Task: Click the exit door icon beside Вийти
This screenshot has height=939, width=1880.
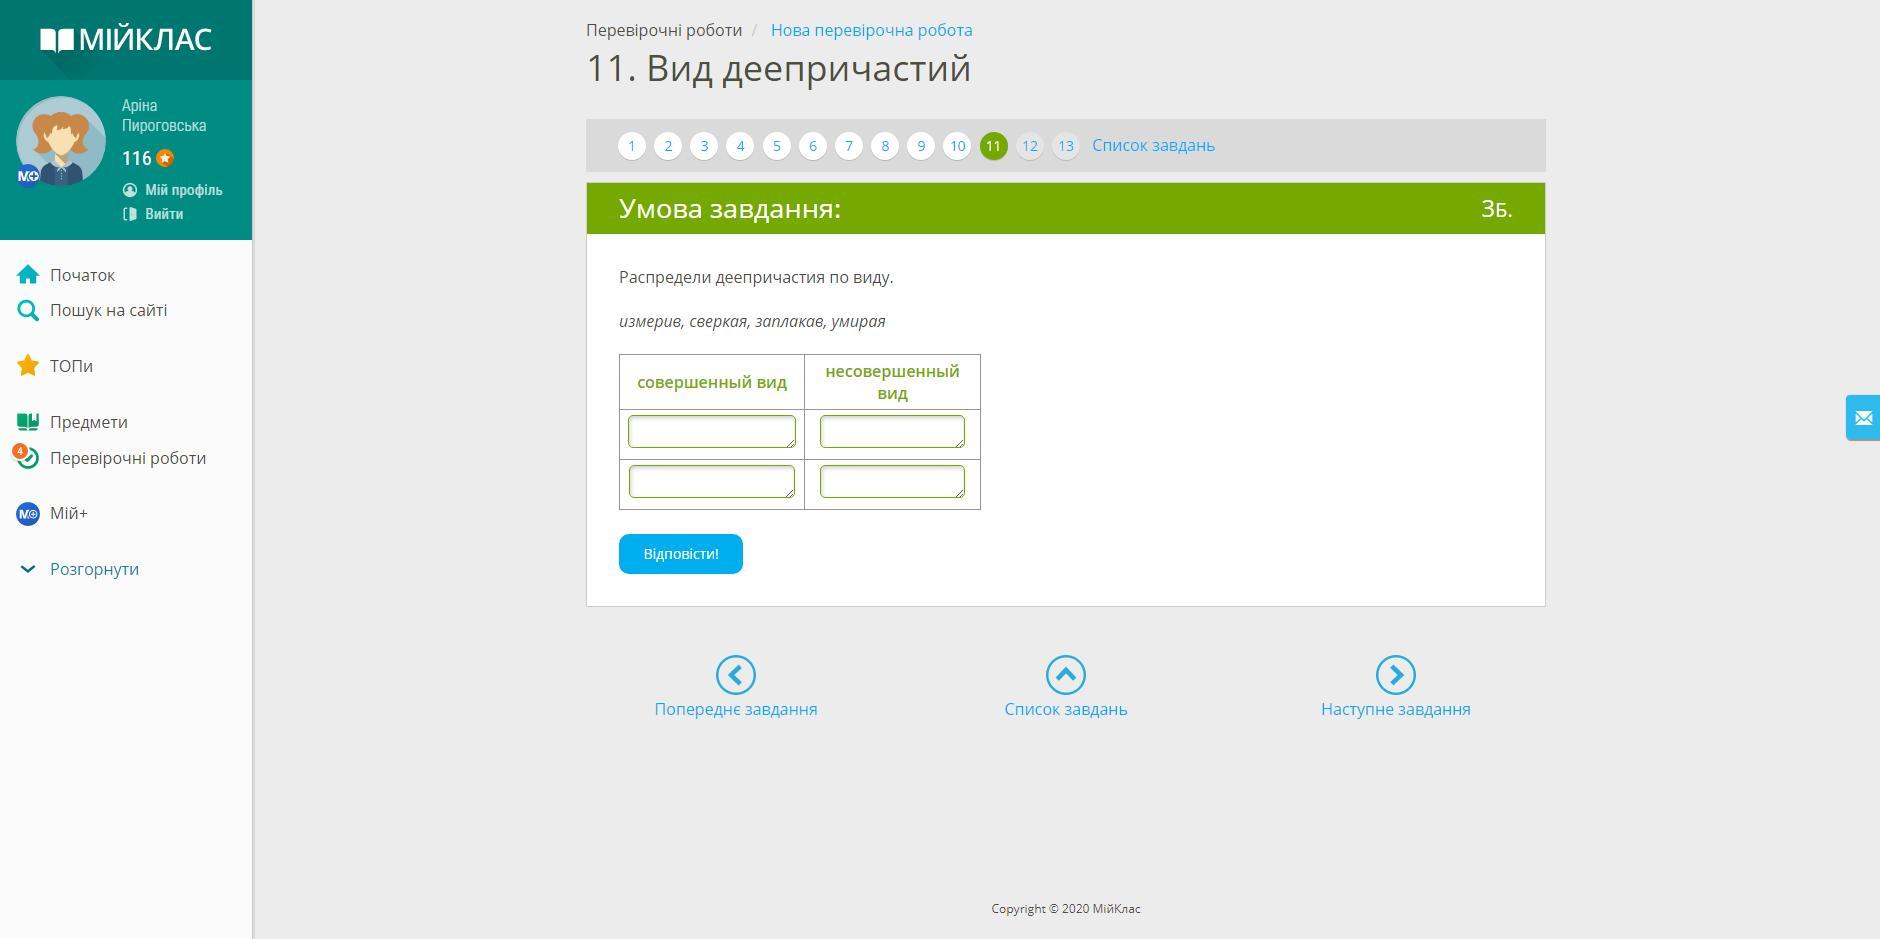Action: [x=130, y=214]
